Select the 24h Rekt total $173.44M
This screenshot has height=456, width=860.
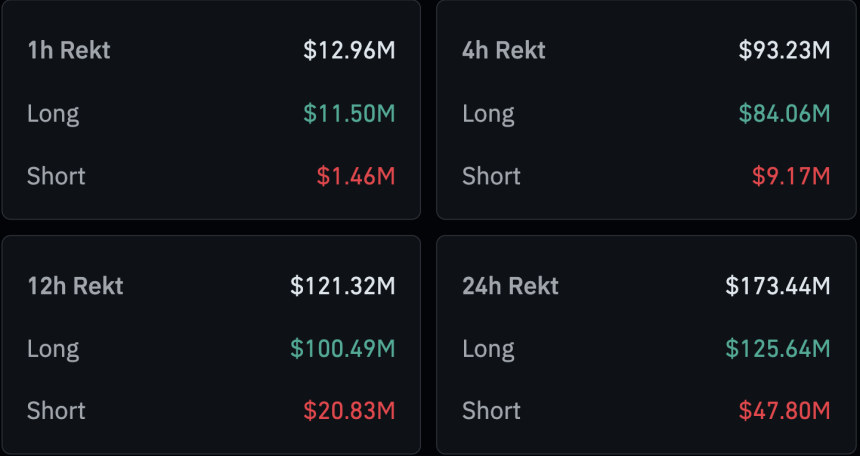(778, 286)
